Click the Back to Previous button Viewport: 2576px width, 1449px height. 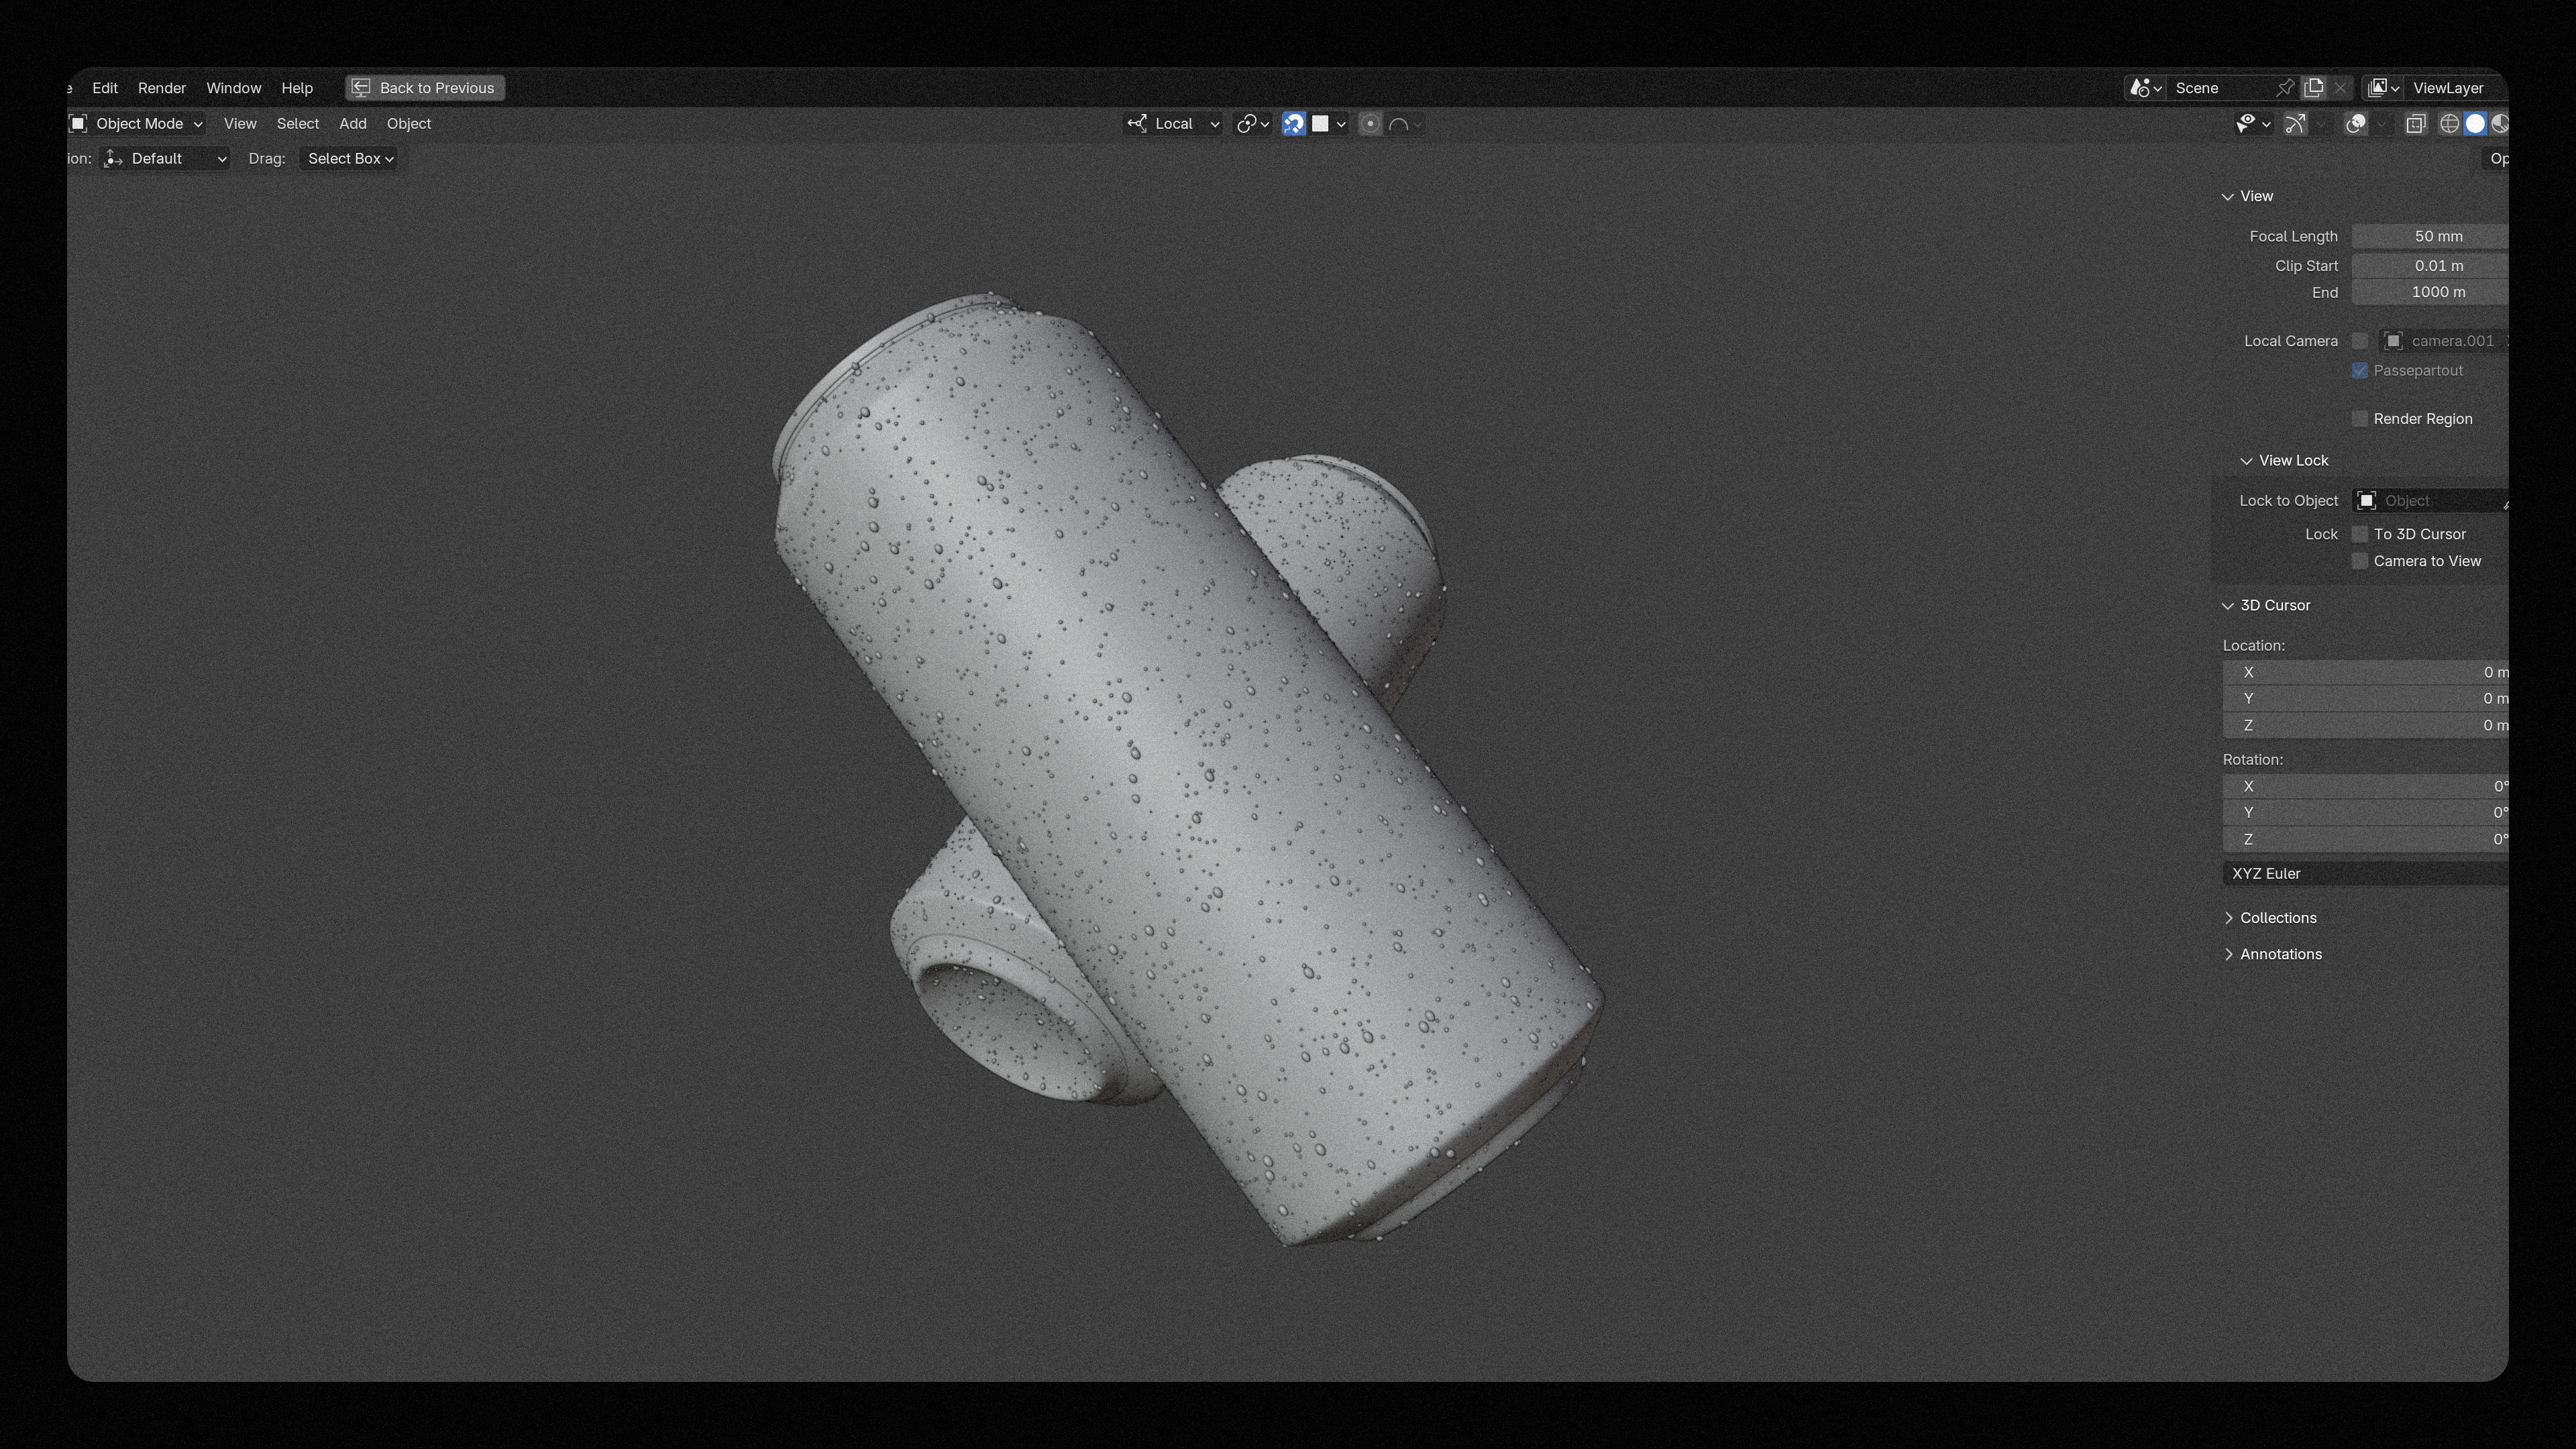[425, 88]
